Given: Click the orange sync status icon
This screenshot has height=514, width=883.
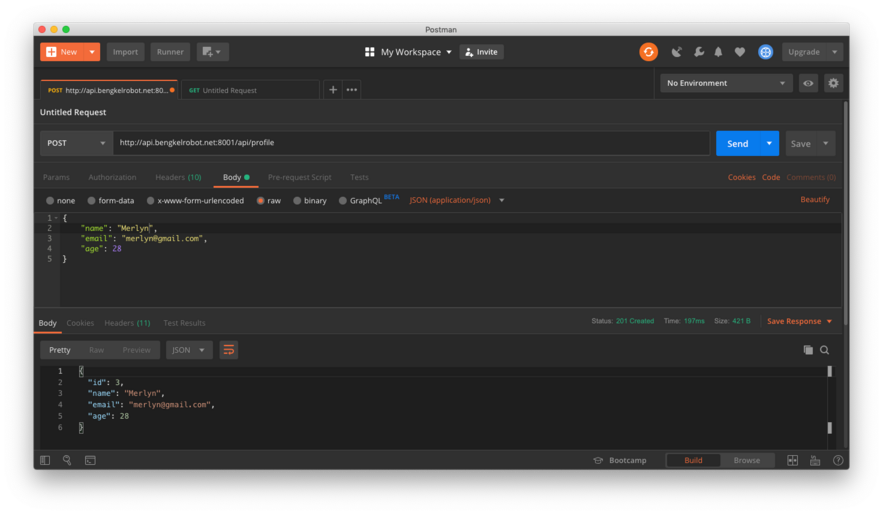Looking at the screenshot, I should 648,52.
